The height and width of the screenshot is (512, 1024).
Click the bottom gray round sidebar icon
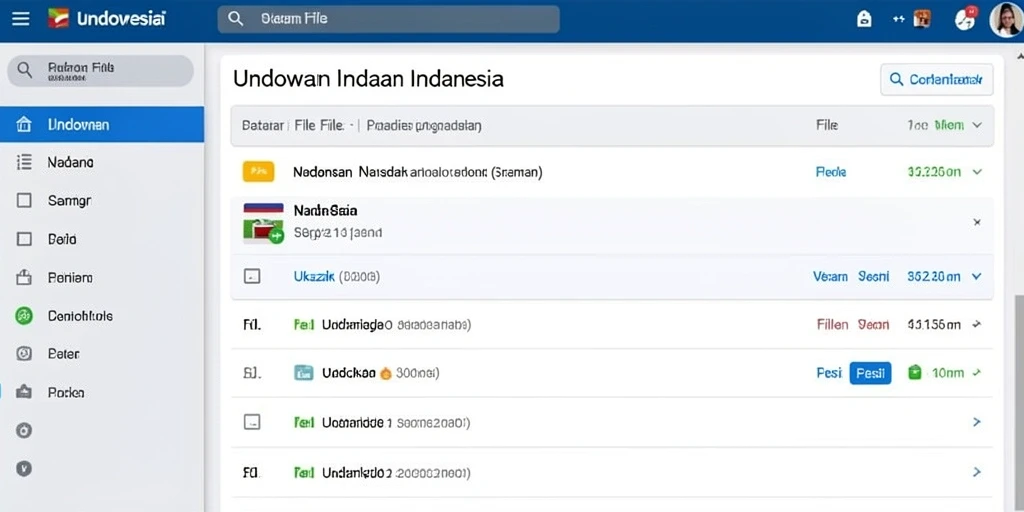click(24, 468)
